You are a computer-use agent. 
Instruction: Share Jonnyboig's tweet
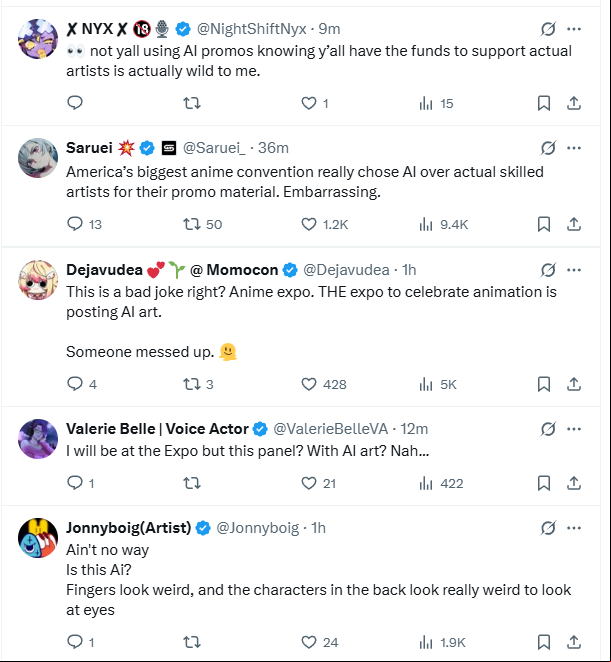click(x=573, y=642)
